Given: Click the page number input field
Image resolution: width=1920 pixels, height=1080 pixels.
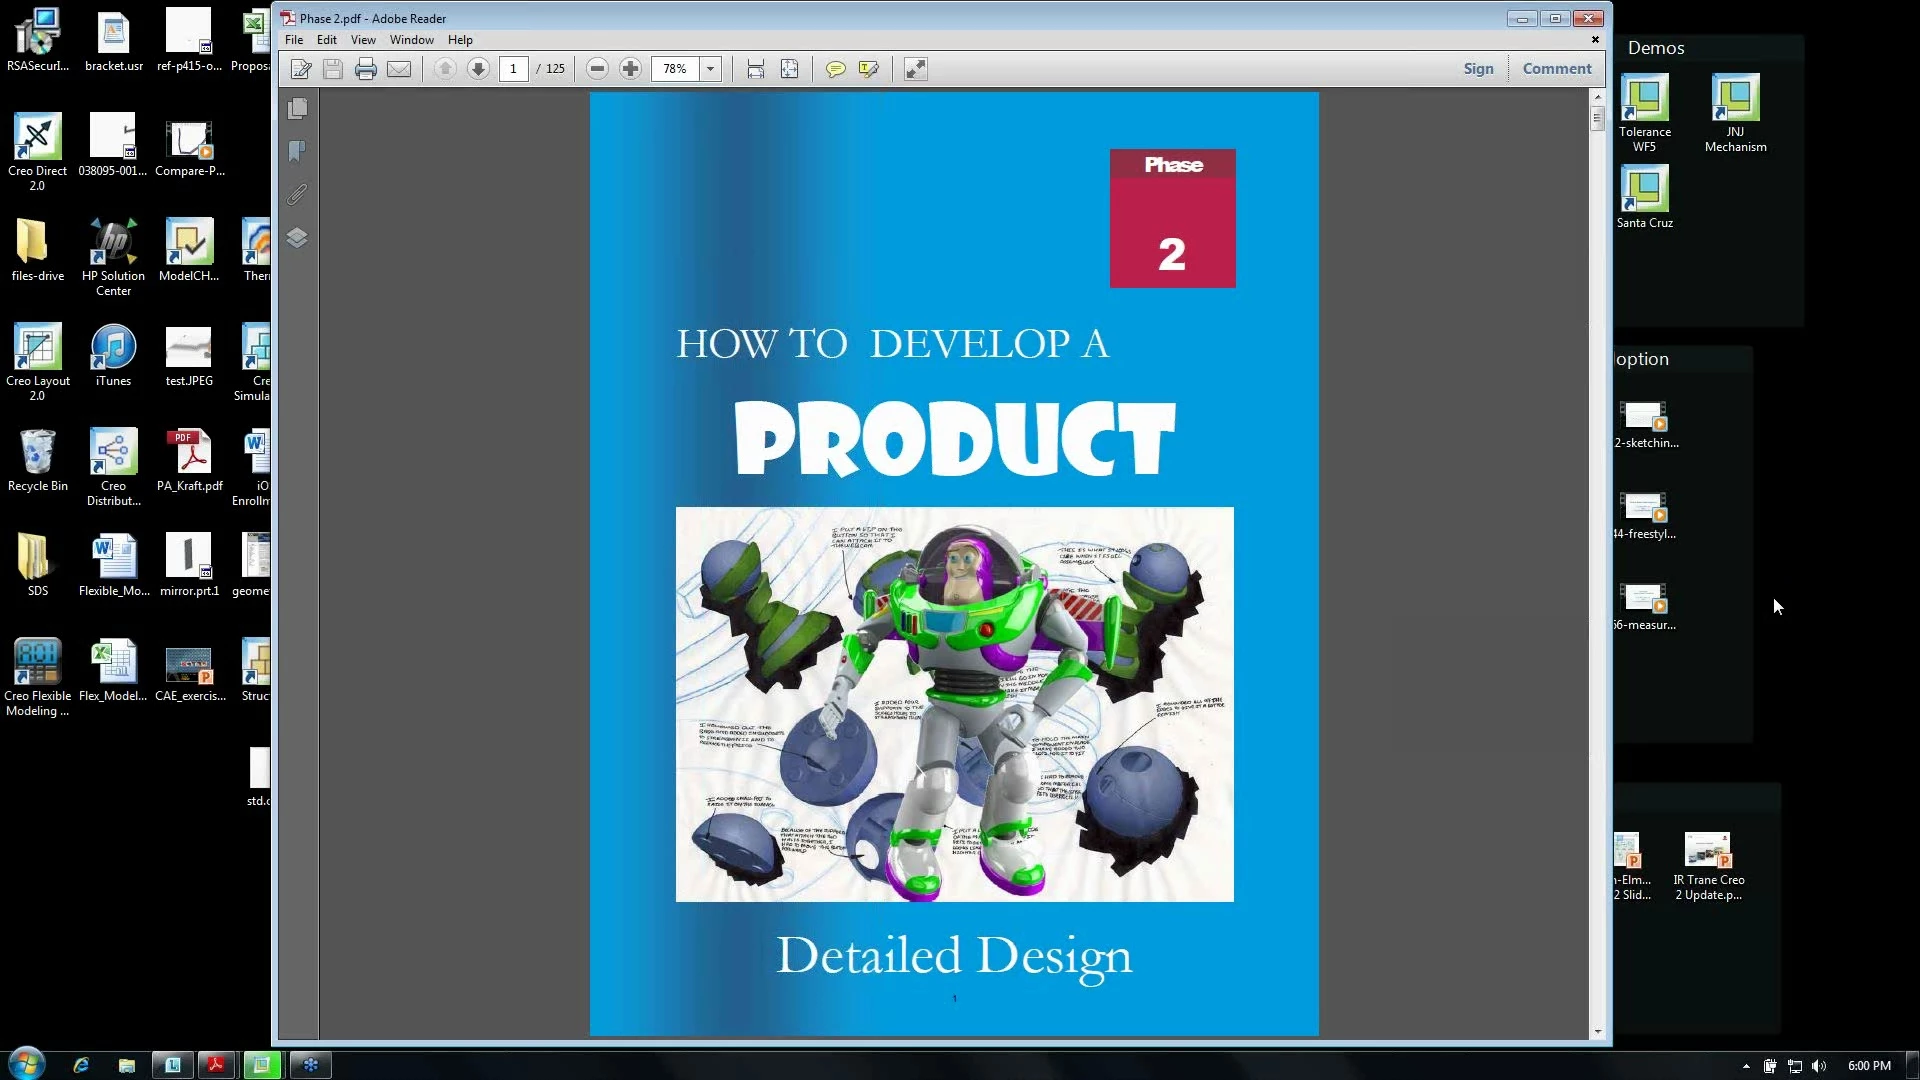Looking at the screenshot, I should click(513, 69).
